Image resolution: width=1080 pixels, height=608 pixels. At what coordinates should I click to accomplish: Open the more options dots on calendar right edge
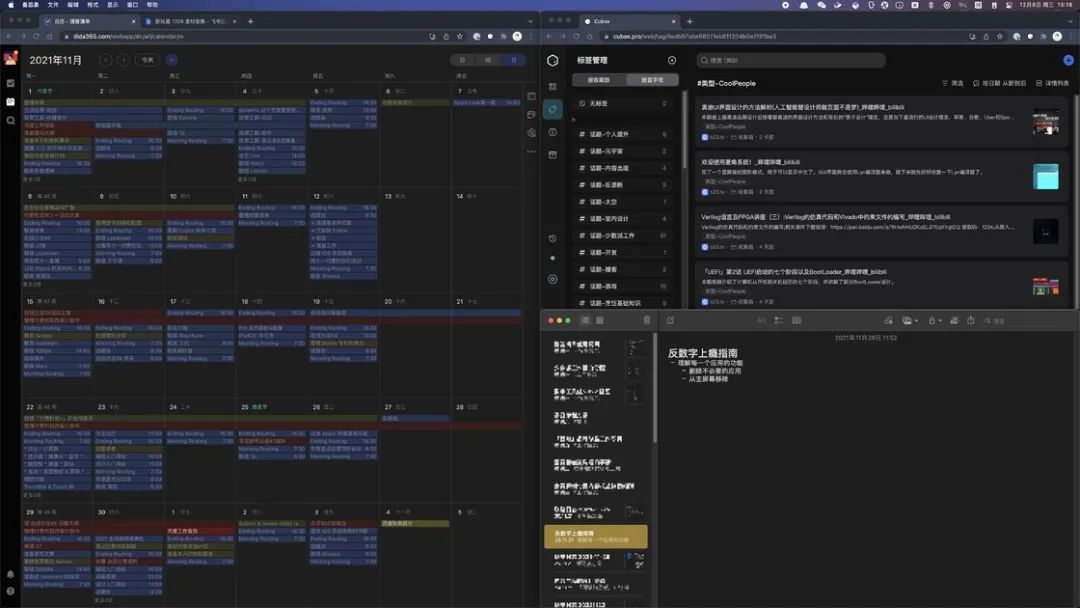pyautogui.click(x=531, y=151)
